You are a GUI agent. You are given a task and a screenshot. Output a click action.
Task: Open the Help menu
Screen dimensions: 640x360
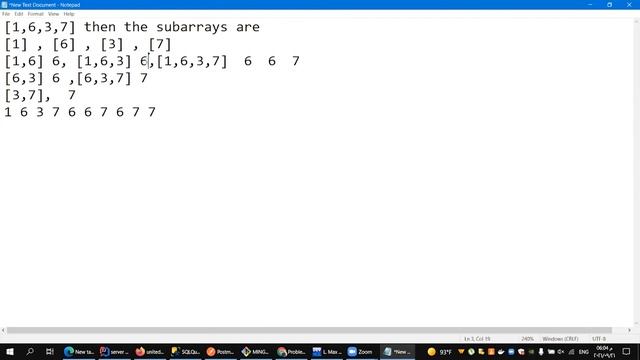tap(69, 14)
